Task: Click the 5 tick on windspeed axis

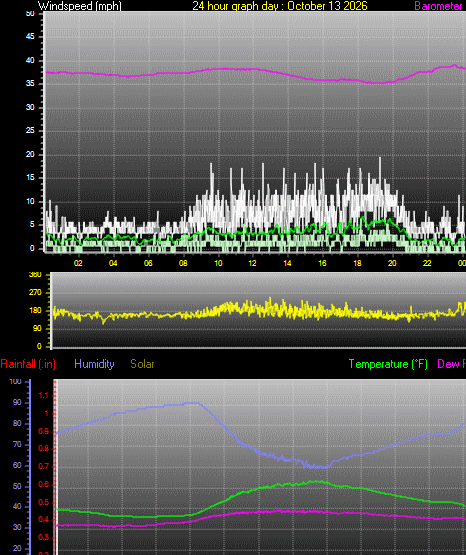Action: [32, 224]
